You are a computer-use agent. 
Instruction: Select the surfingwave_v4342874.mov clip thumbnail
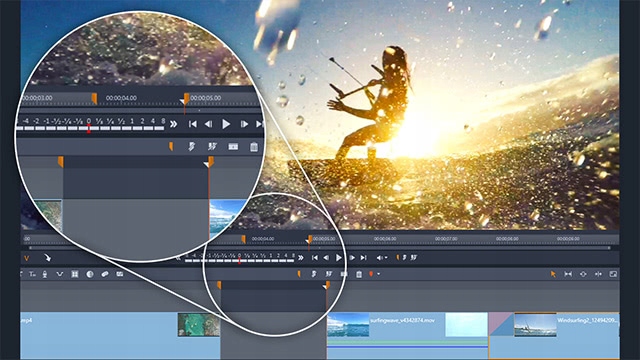(348, 324)
